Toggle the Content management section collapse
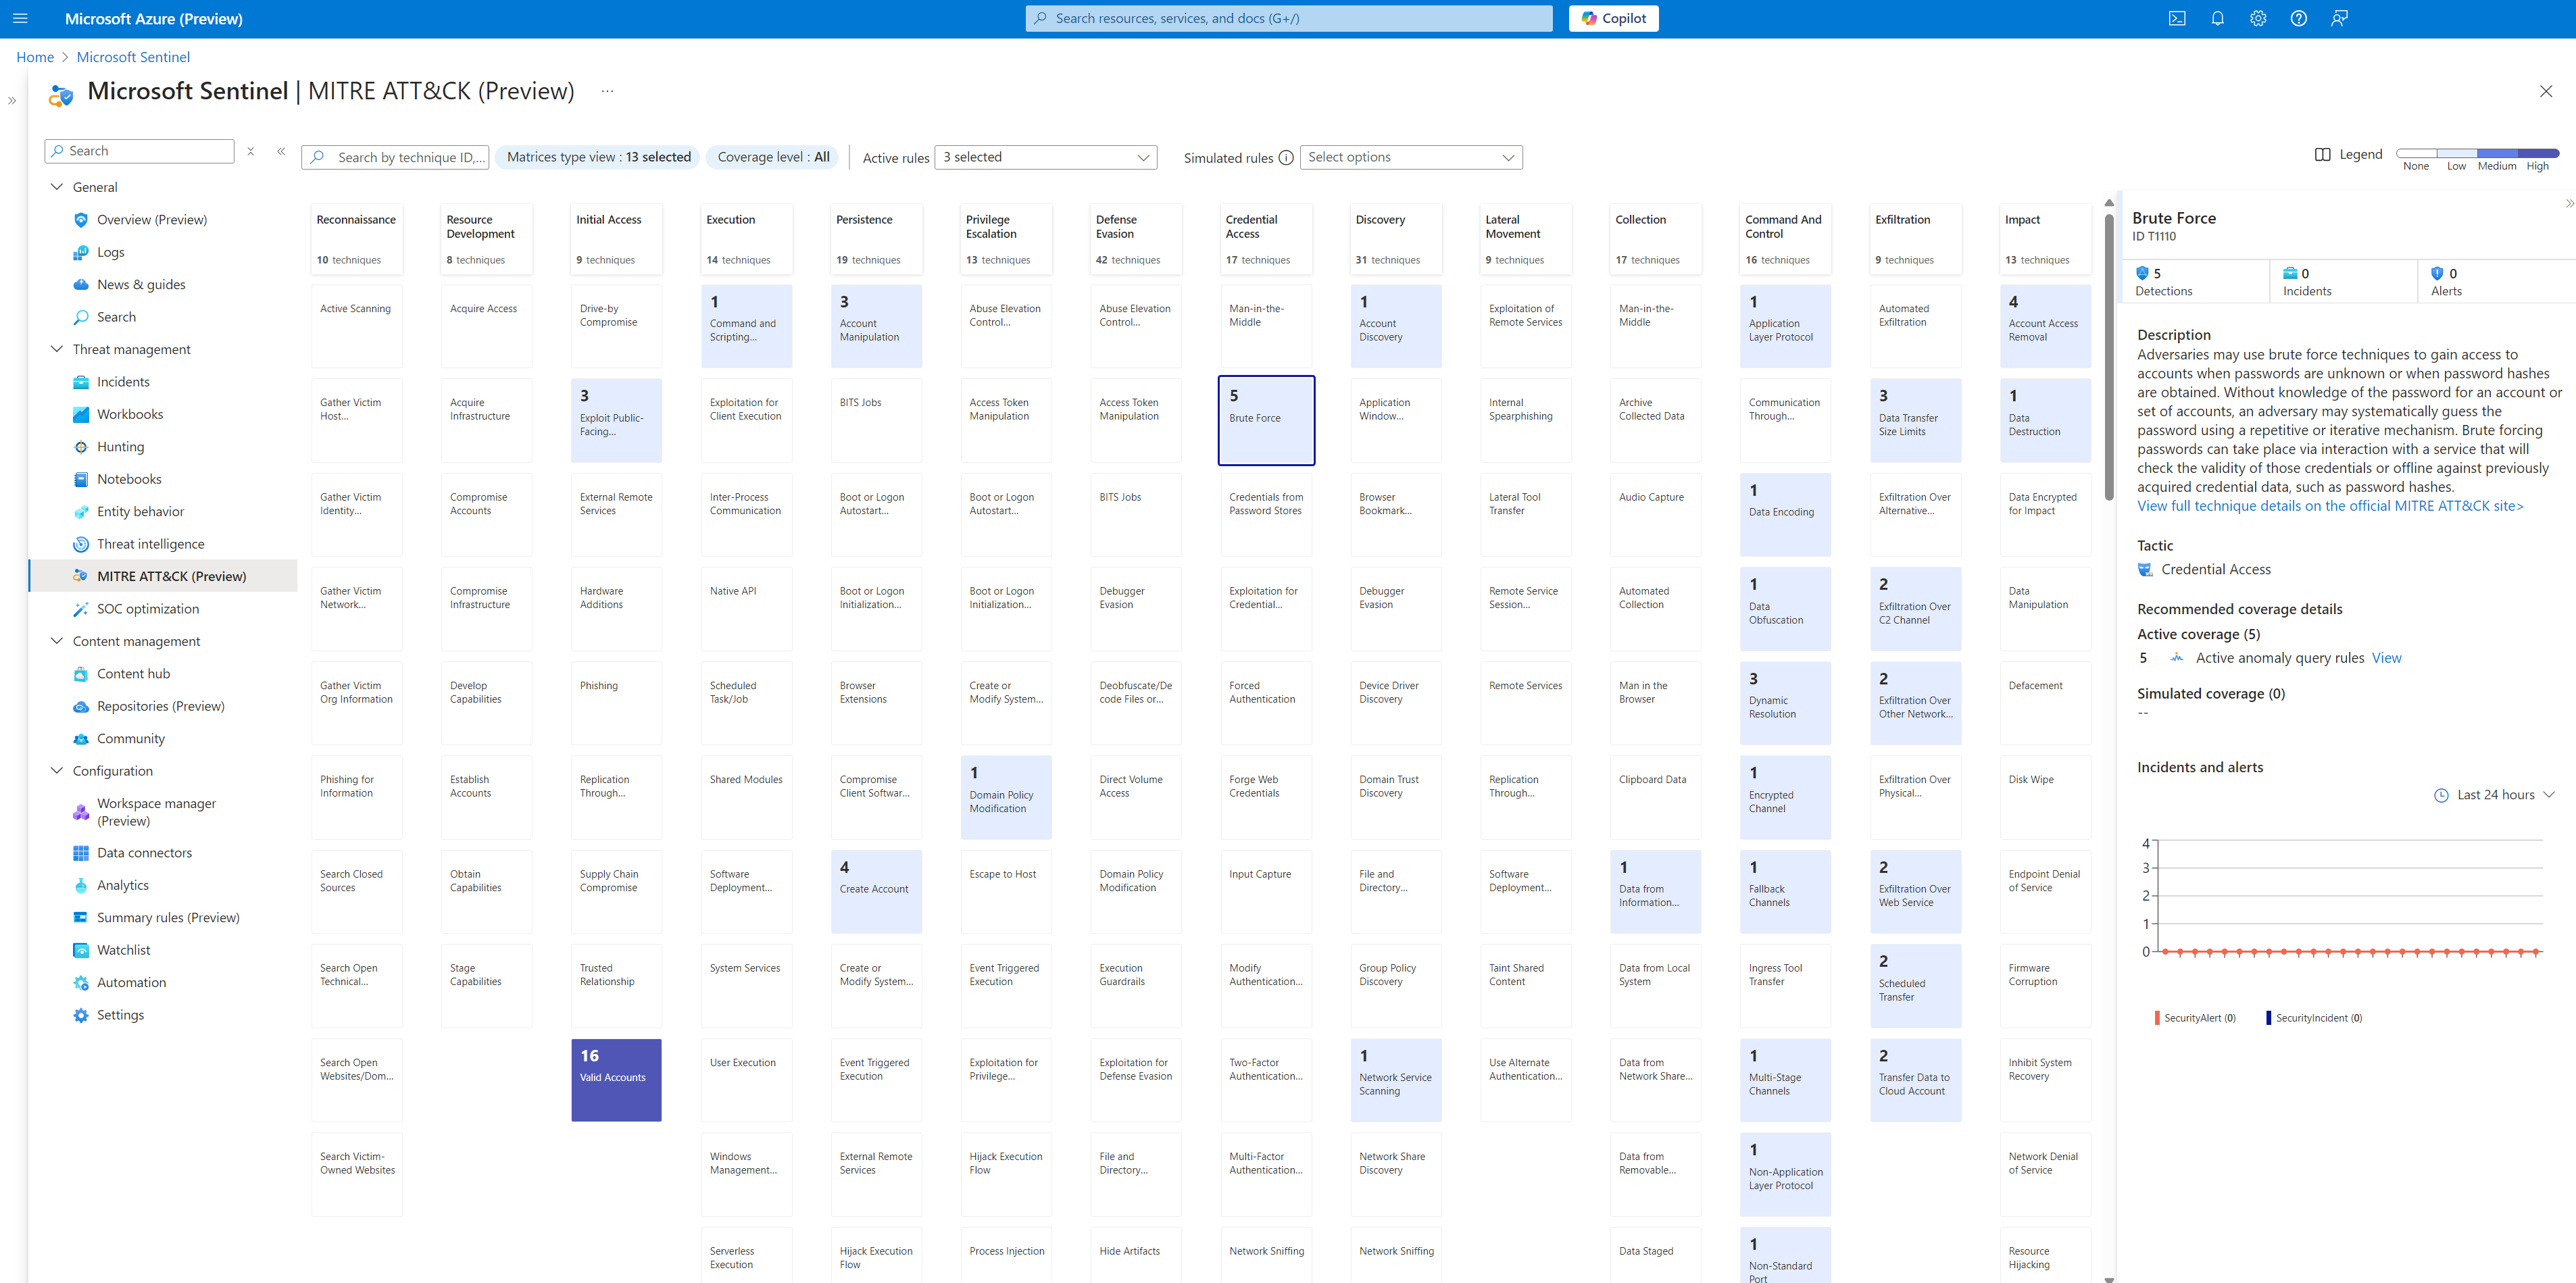The image size is (2576, 1283). click(57, 640)
